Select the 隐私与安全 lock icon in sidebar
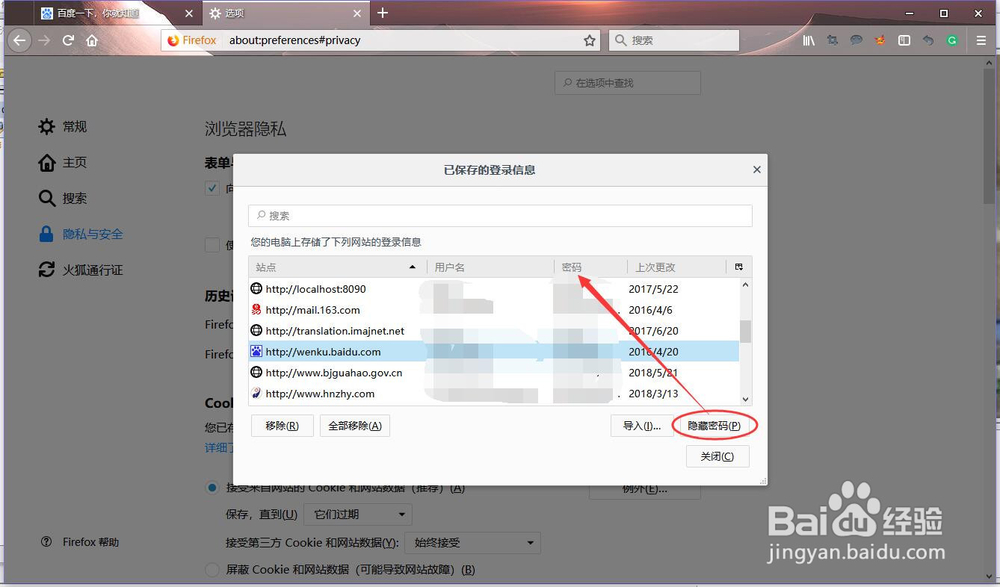Image resolution: width=1000 pixels, height=587 pixels. [x=47, y=233]
